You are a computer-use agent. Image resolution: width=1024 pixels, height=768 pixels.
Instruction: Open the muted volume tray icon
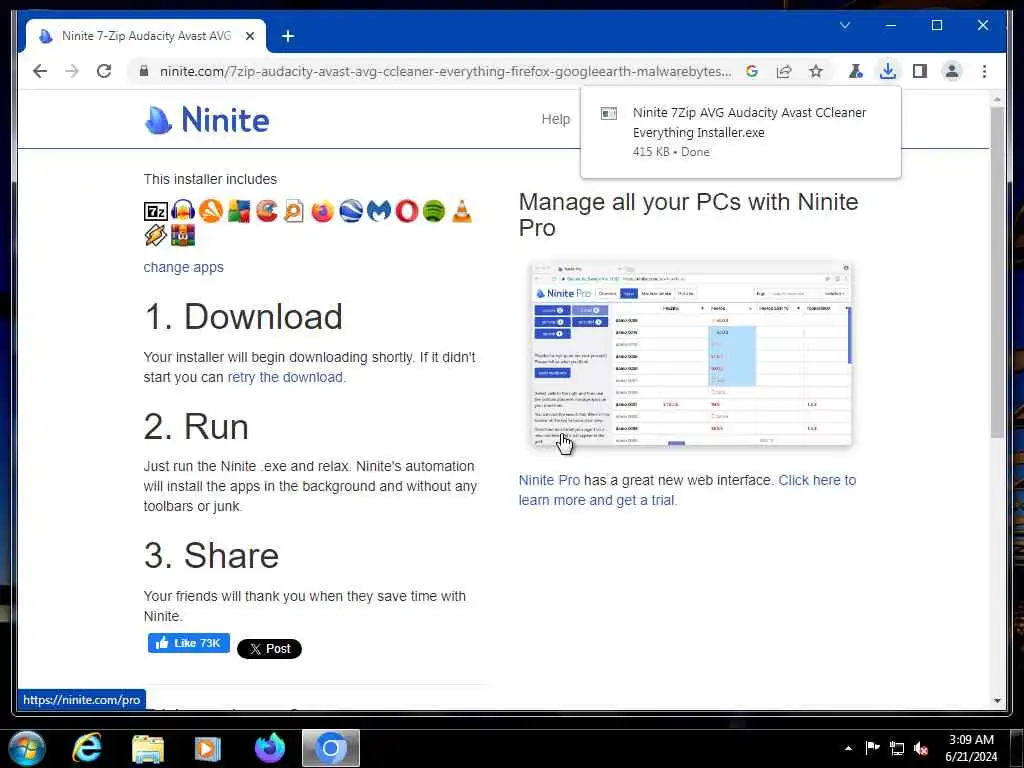[921, 748]
